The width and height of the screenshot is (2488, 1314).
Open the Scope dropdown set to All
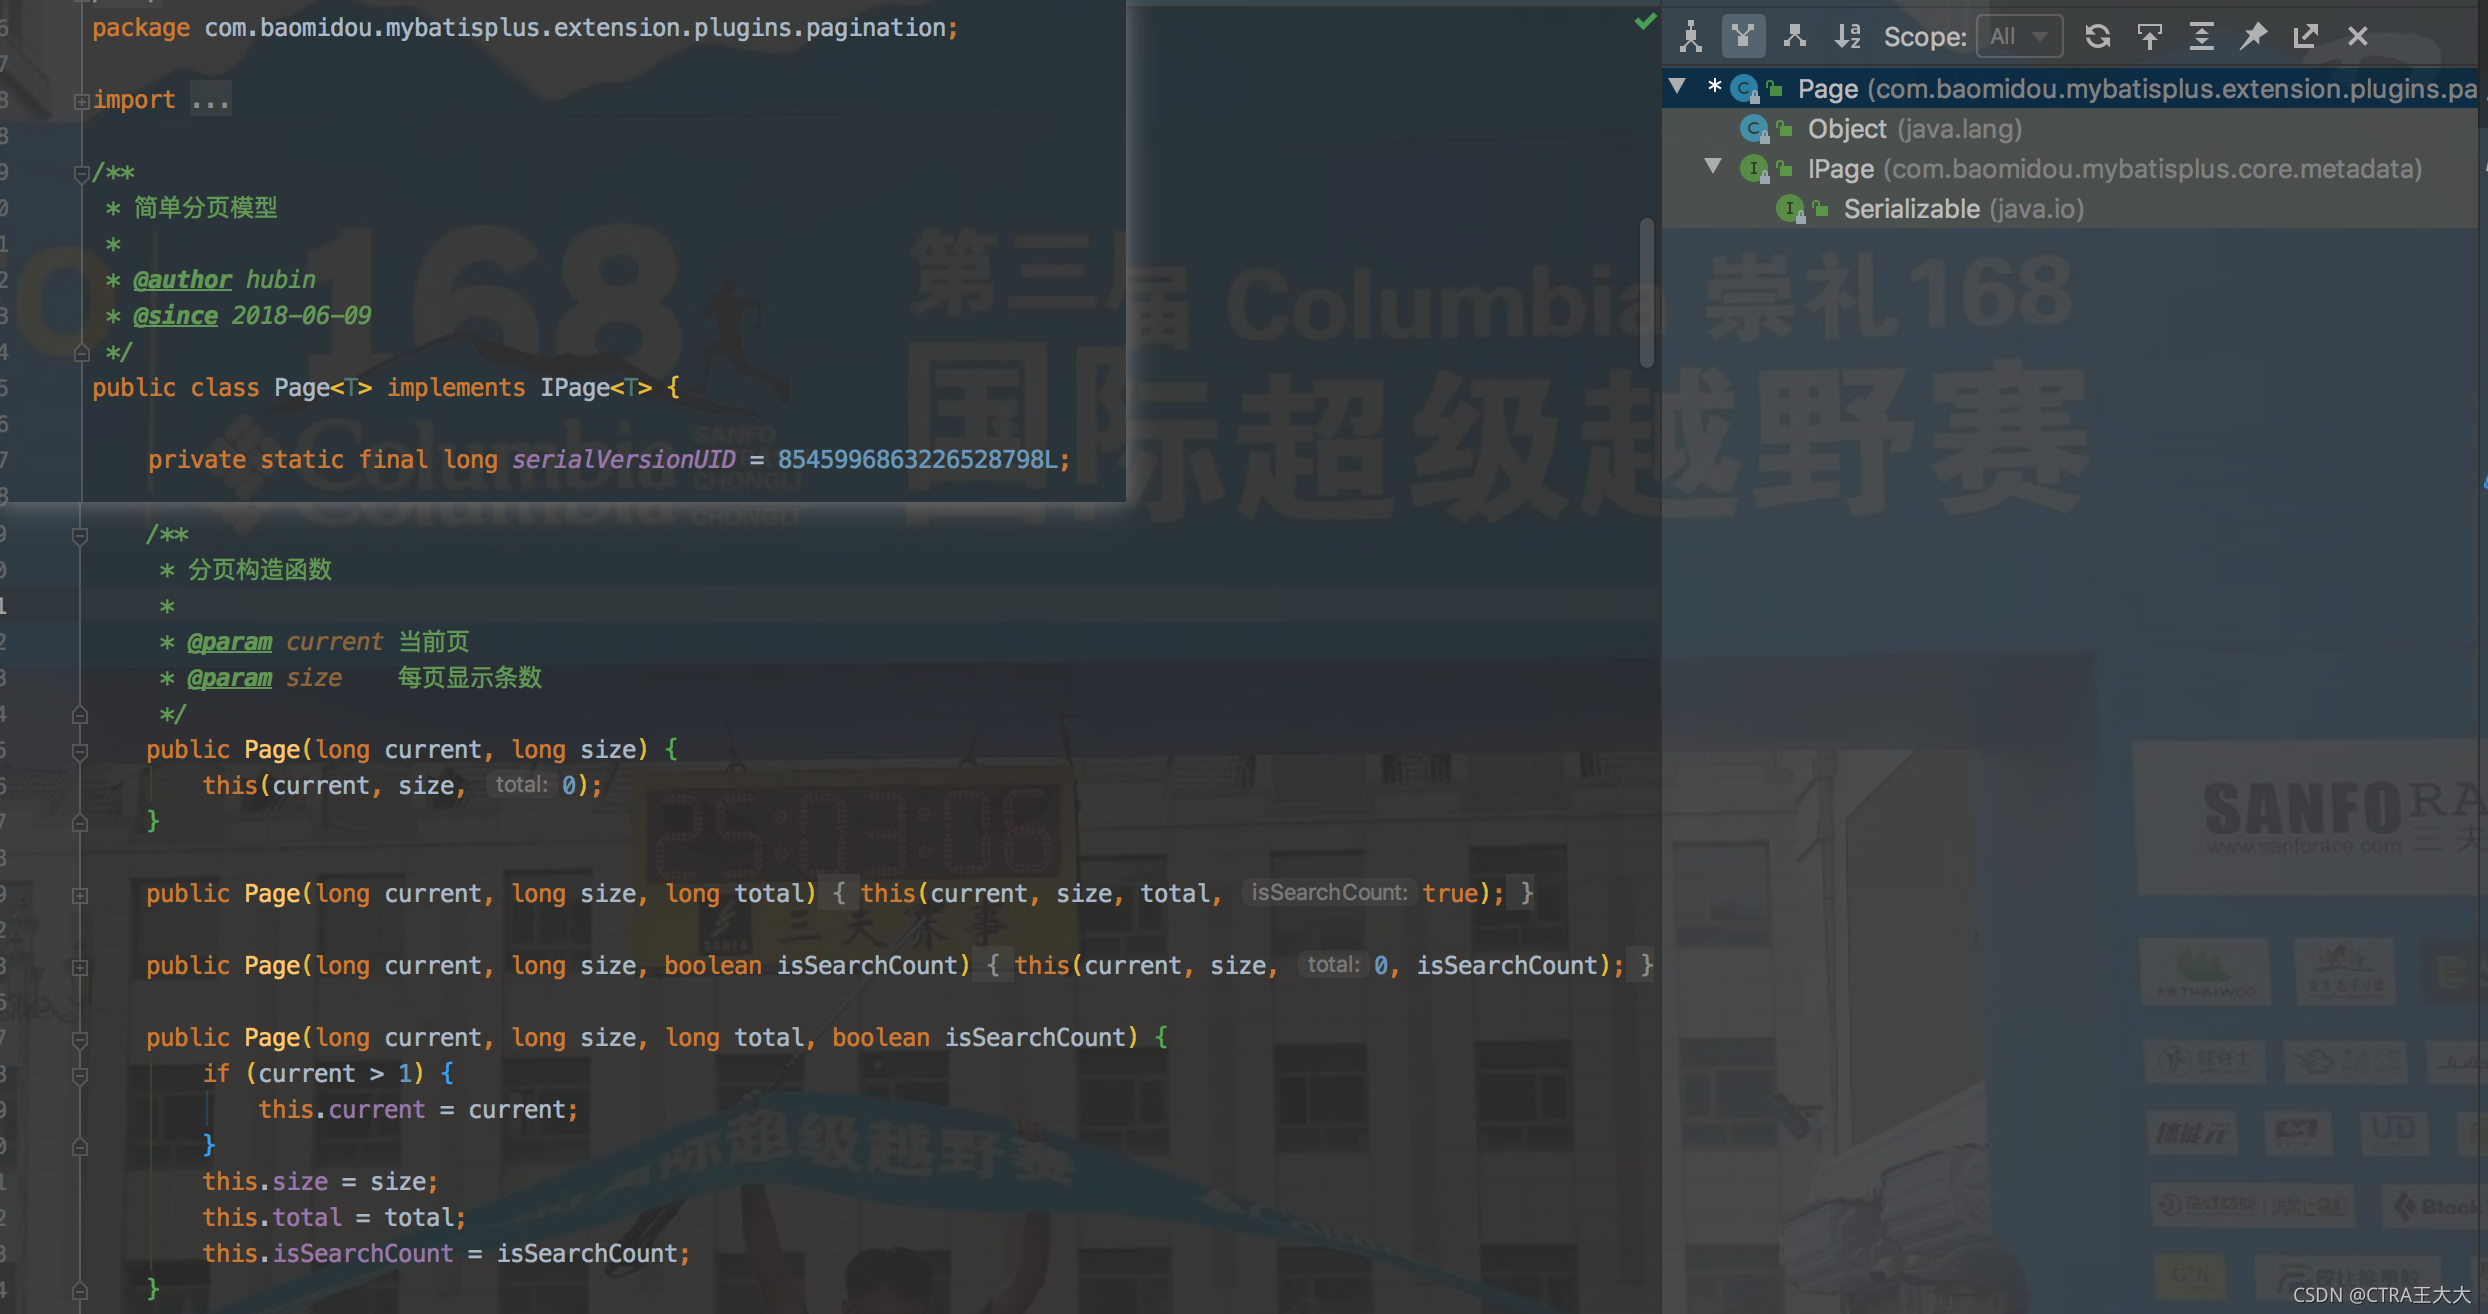coord(2020,37)
